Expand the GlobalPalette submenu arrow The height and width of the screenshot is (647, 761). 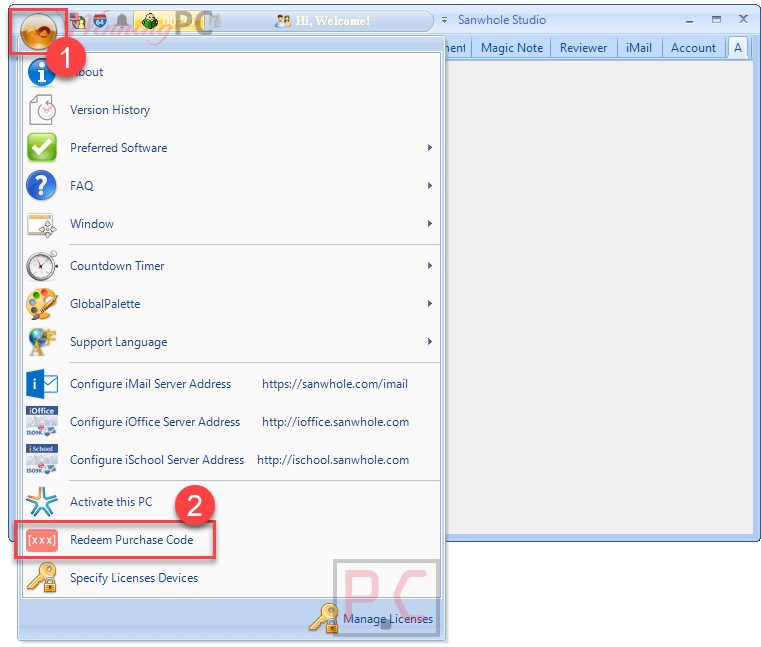tap(430, 304)
